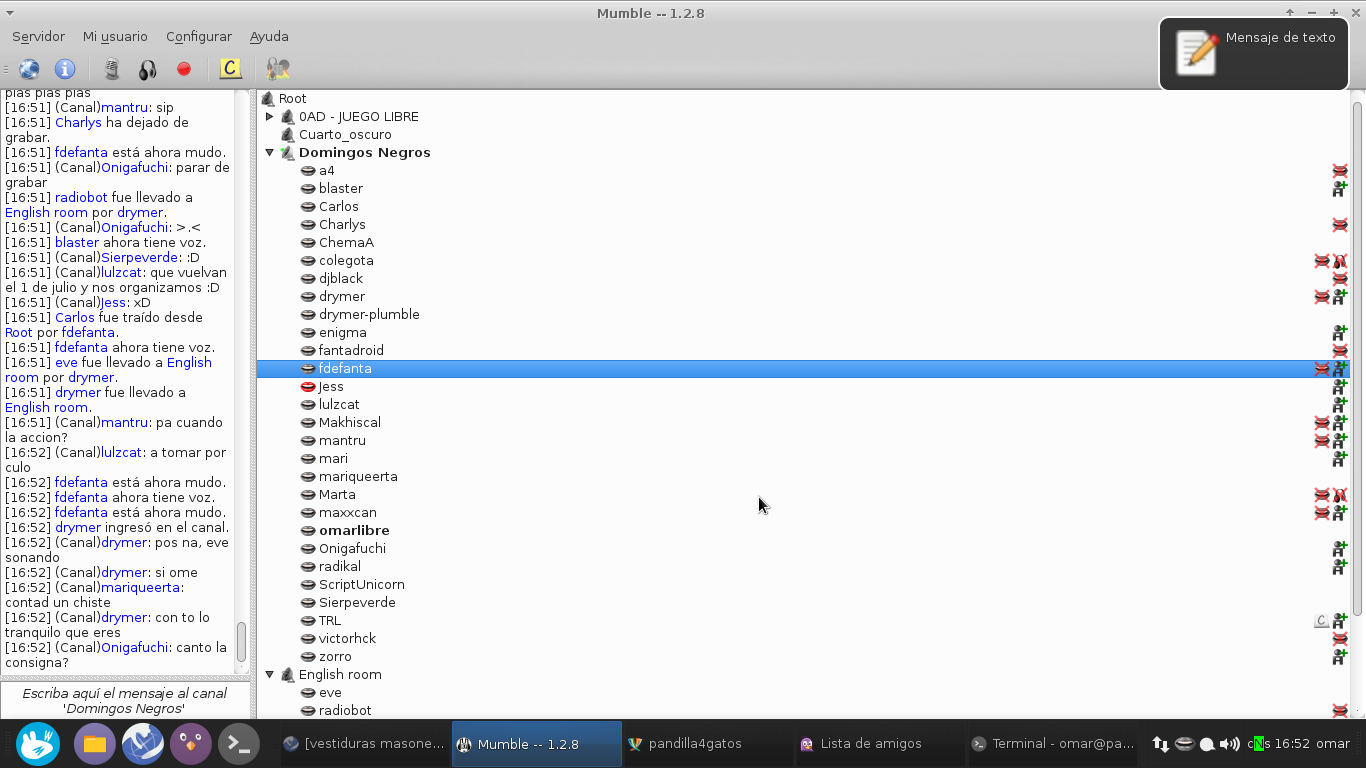Viewport: 1366px width, 768px height.
Task: Open the file manager folder icon in taskbar
Action: click(x=95, y=744)
